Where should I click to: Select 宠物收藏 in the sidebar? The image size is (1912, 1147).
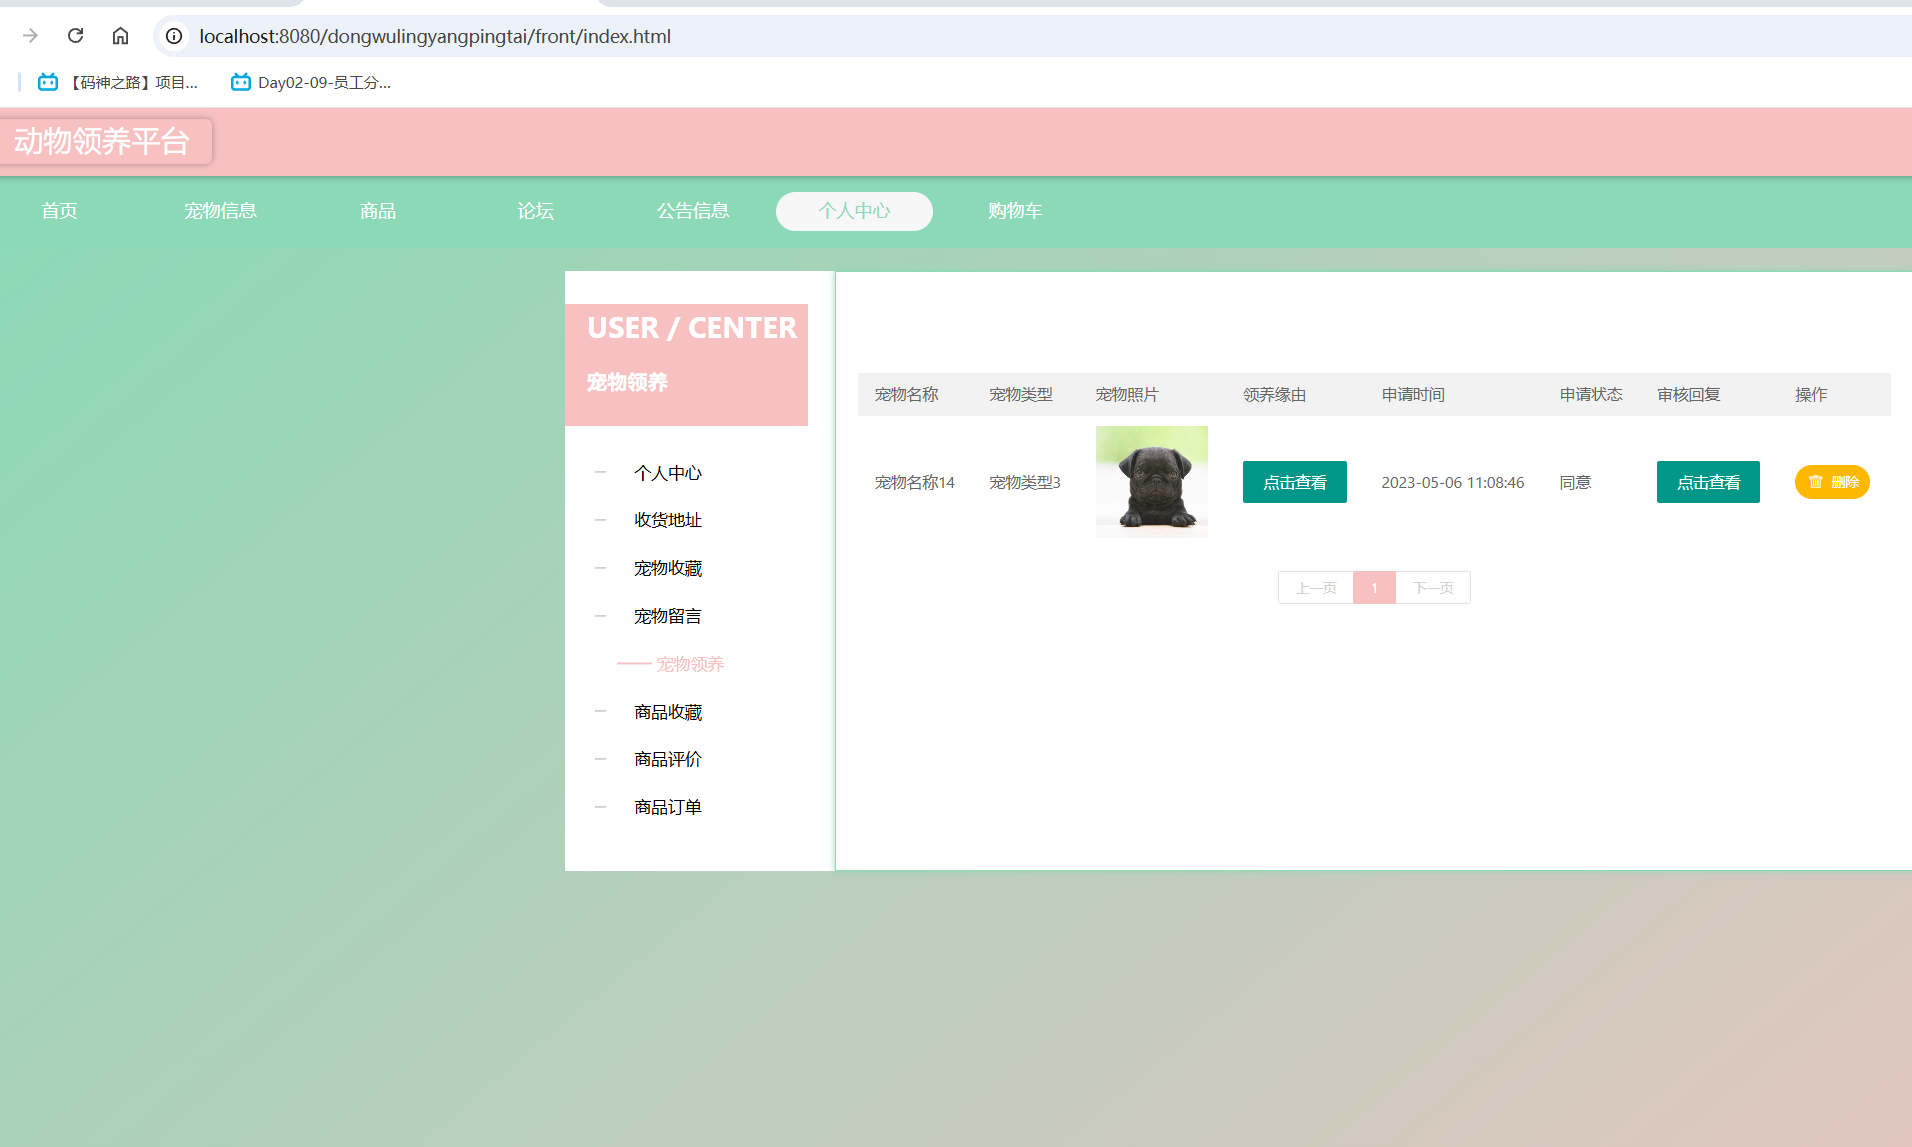668,568
